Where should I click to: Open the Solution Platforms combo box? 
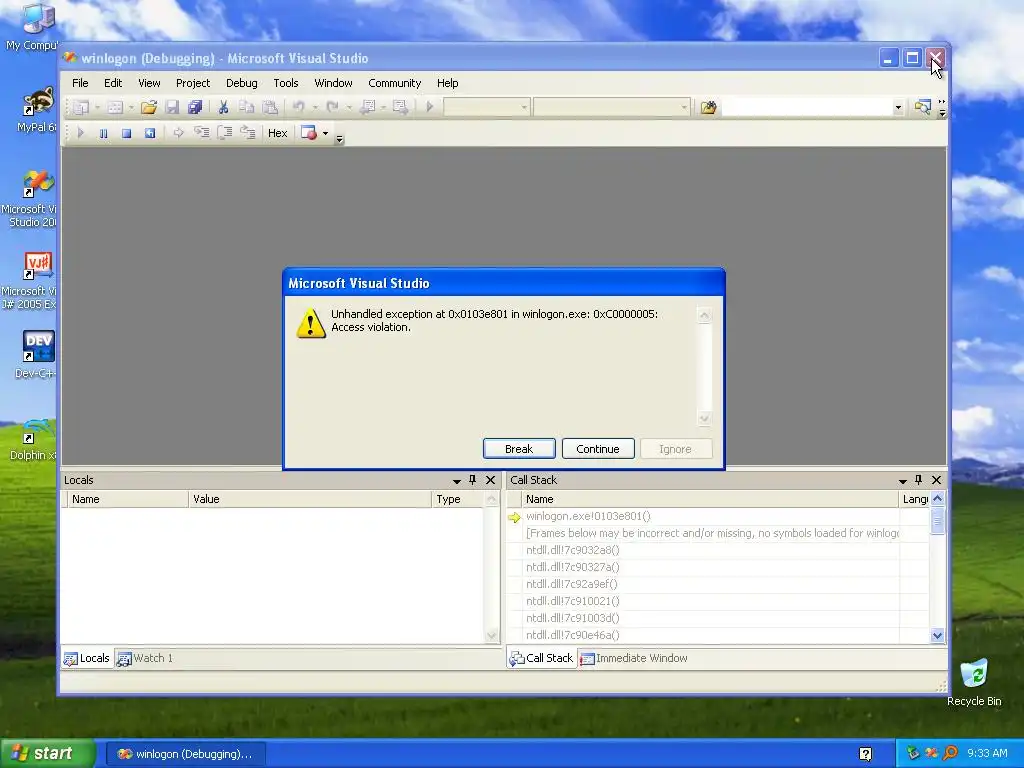click(x=612, y=107)
